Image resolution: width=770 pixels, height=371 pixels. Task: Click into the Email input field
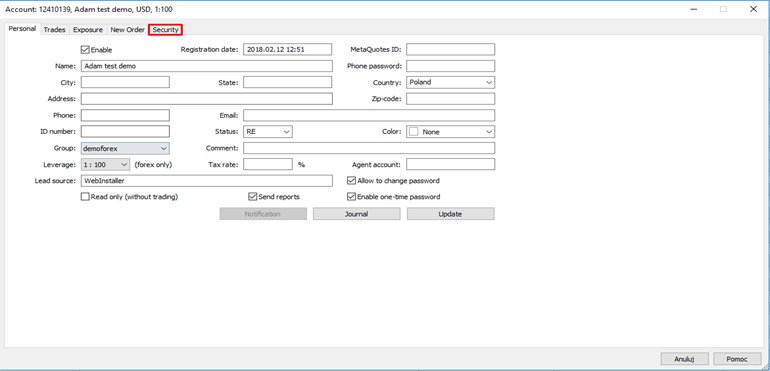[369, 115]
